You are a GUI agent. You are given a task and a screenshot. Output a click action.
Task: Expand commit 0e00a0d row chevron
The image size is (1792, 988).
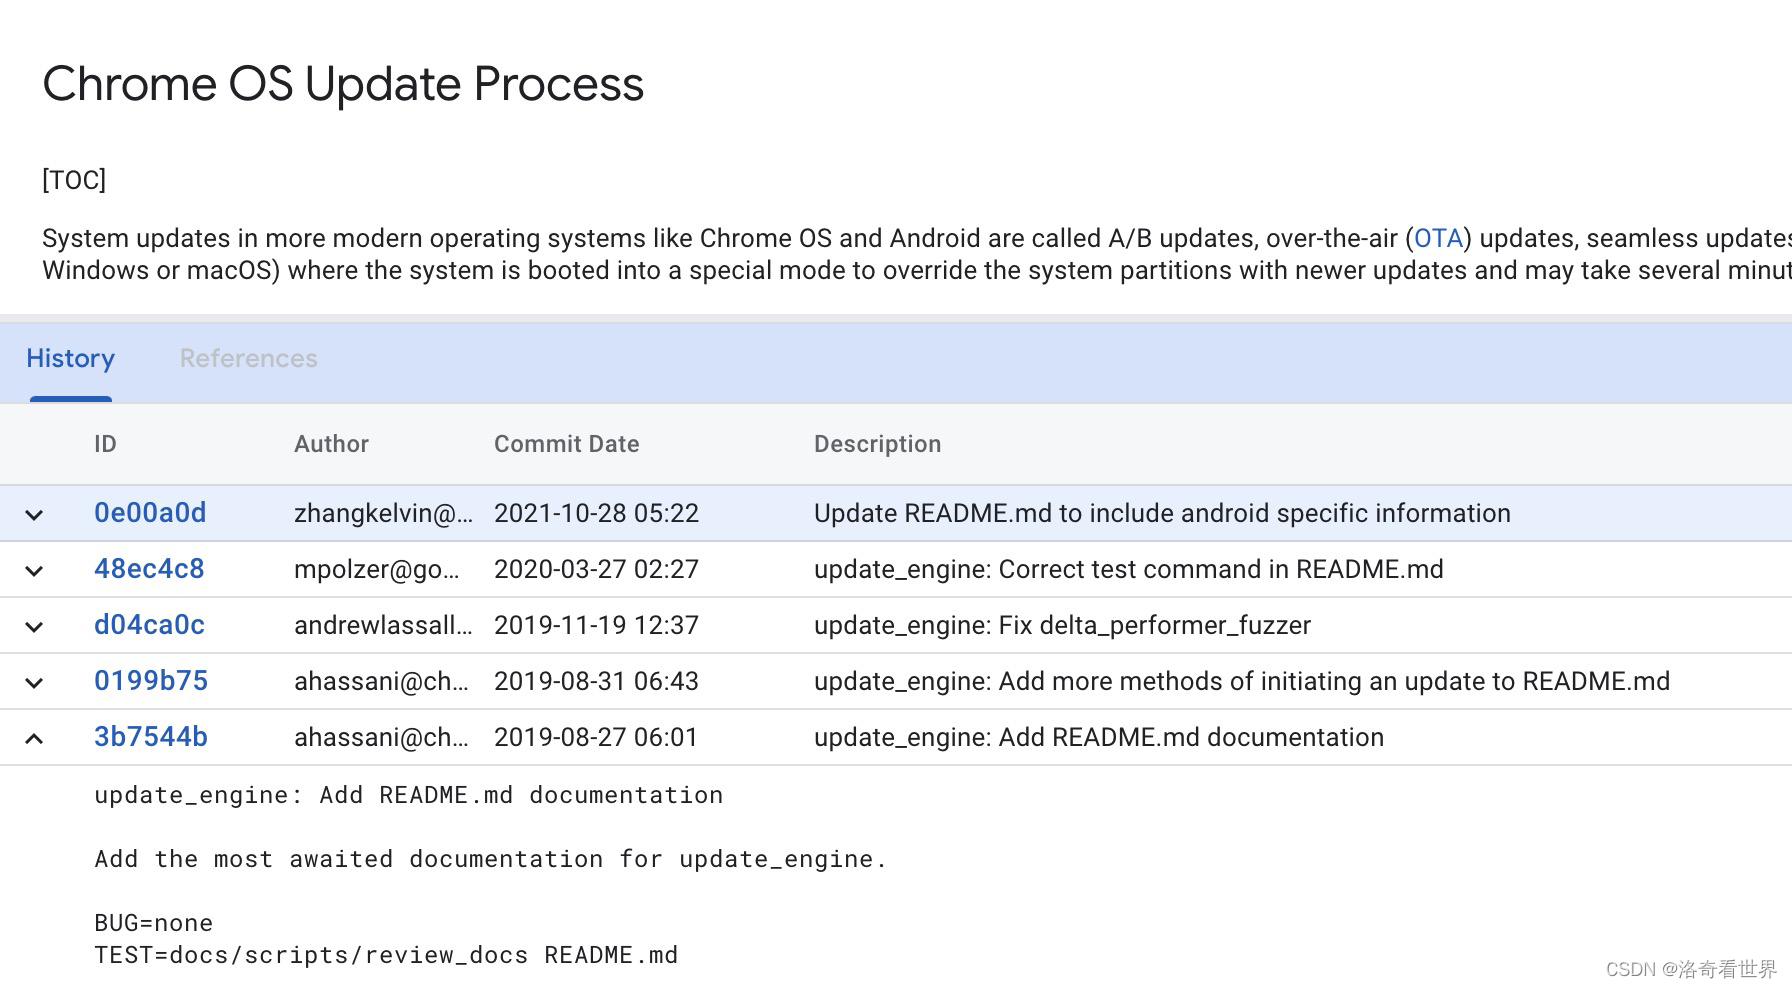coord(34,515)
